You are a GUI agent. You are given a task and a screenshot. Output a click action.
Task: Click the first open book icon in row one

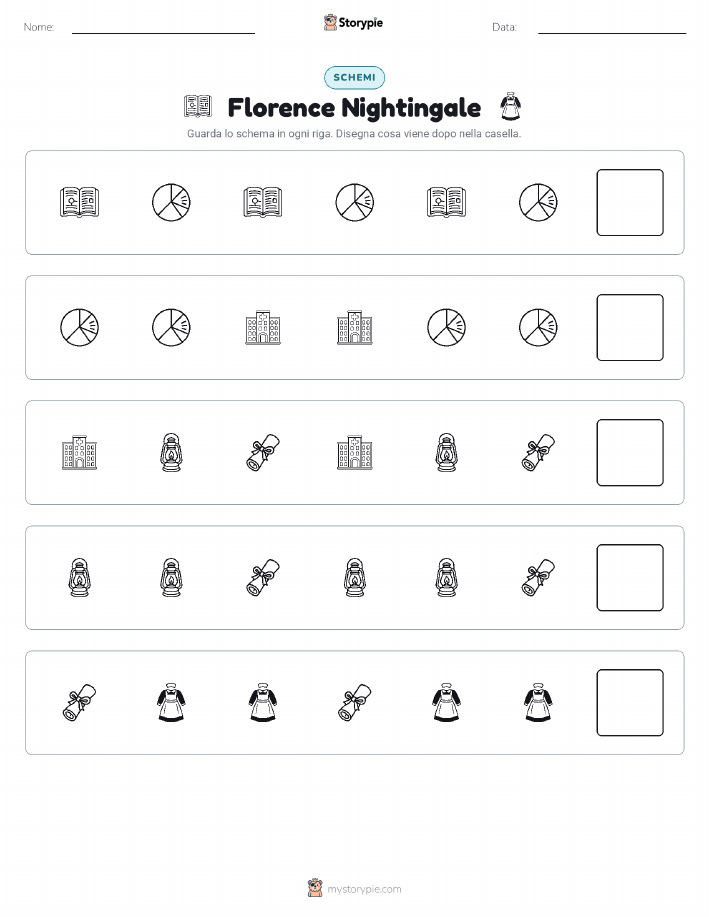coord(80,202)
